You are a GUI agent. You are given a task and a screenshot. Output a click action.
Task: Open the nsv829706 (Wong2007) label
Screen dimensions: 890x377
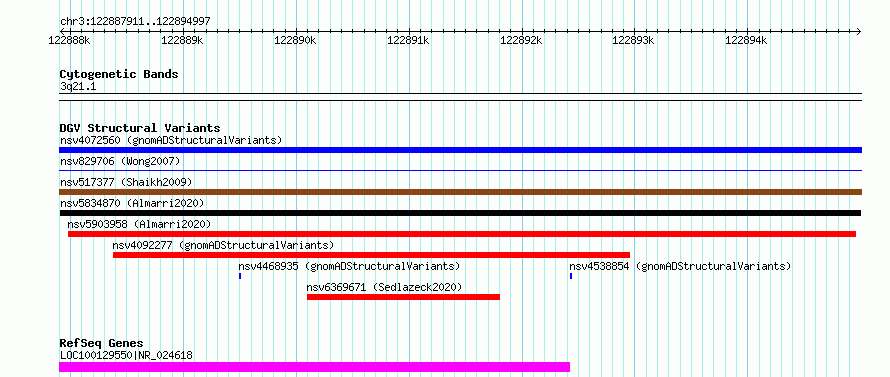tap(120, 161)
